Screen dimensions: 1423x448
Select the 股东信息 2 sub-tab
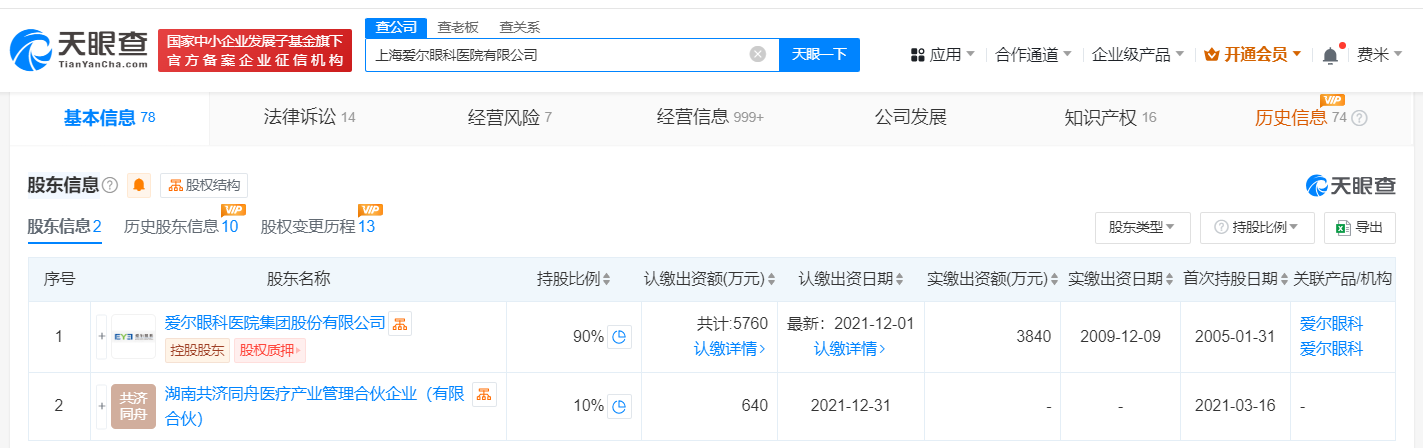(65, 226)
